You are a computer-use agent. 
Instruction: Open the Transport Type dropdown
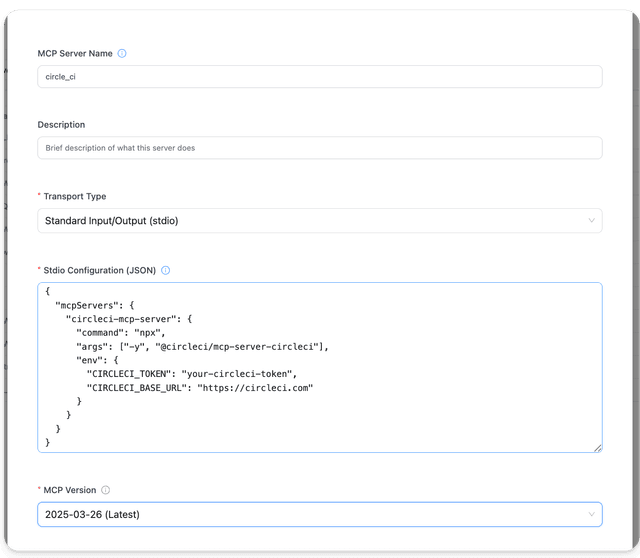(320, 220)
